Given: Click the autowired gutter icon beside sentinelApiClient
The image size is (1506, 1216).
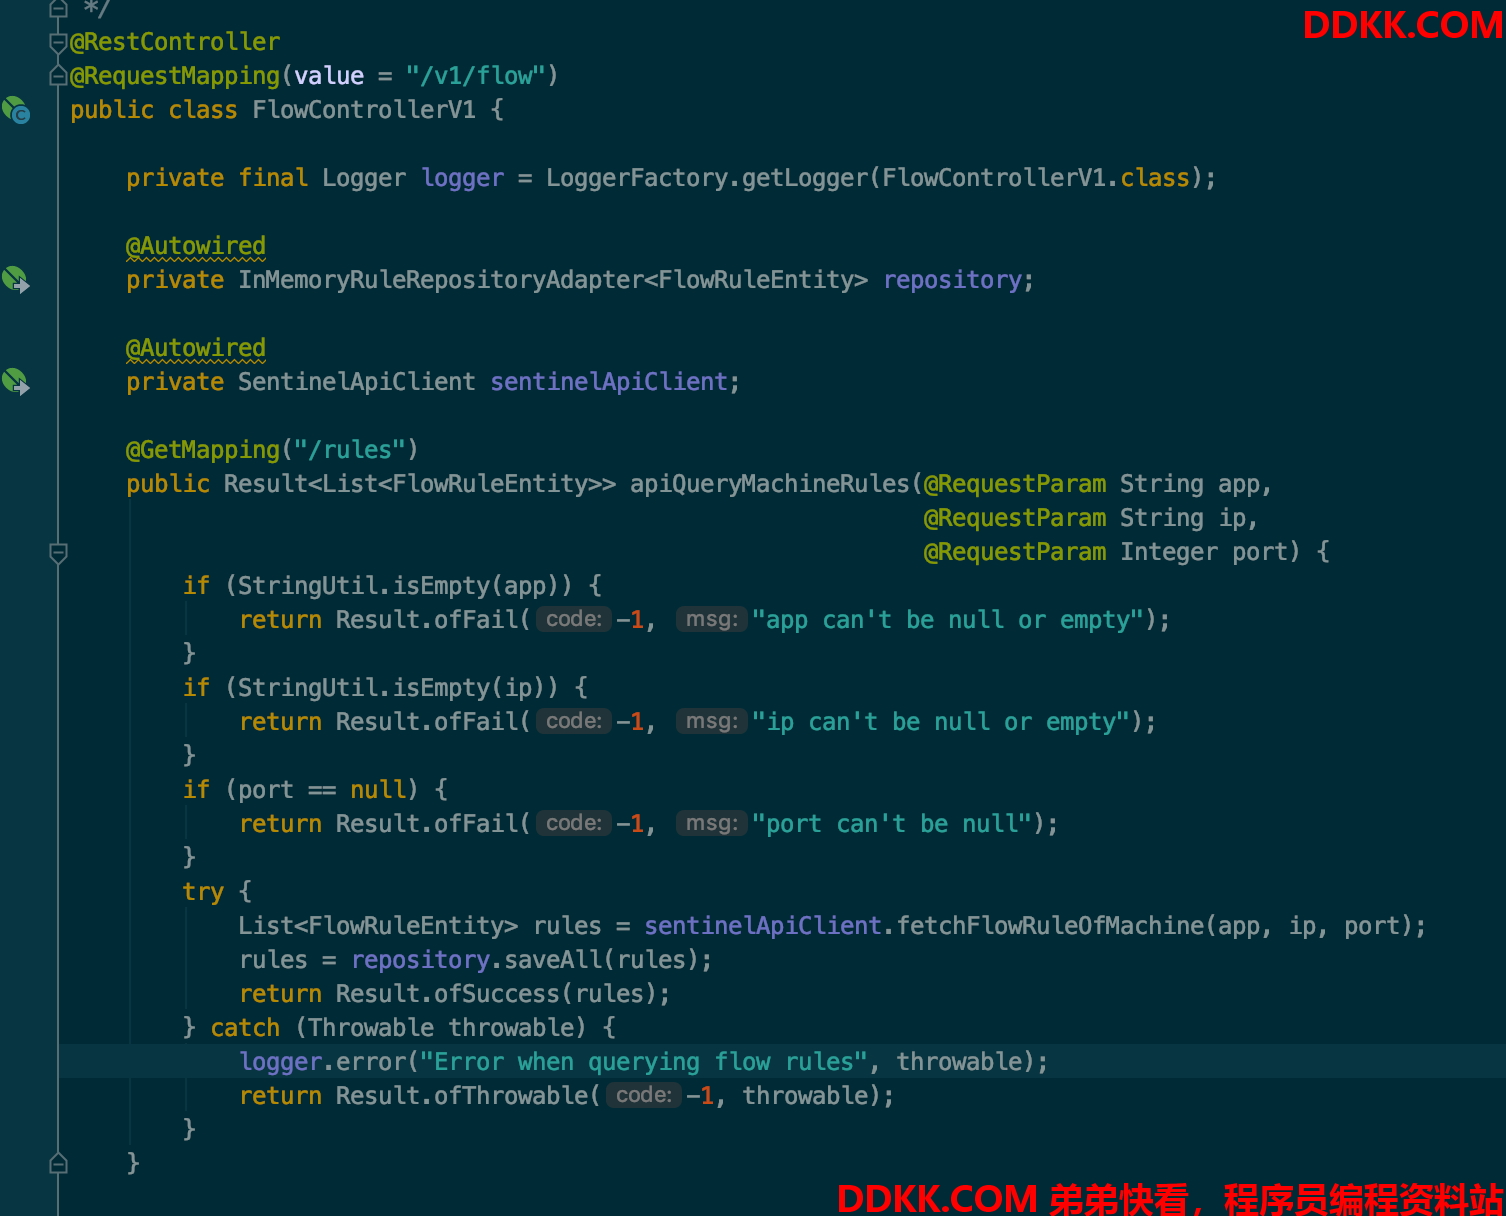Looking at the screenshot, I should click(16, 382).
